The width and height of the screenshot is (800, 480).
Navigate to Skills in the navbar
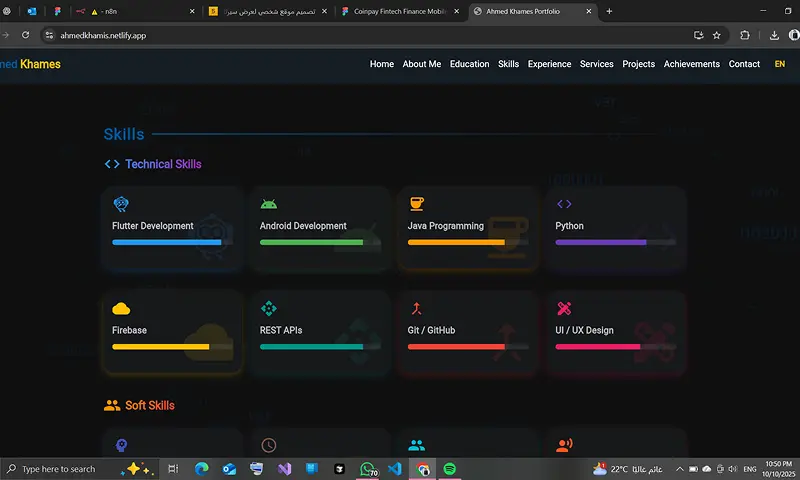click(508, 64)
